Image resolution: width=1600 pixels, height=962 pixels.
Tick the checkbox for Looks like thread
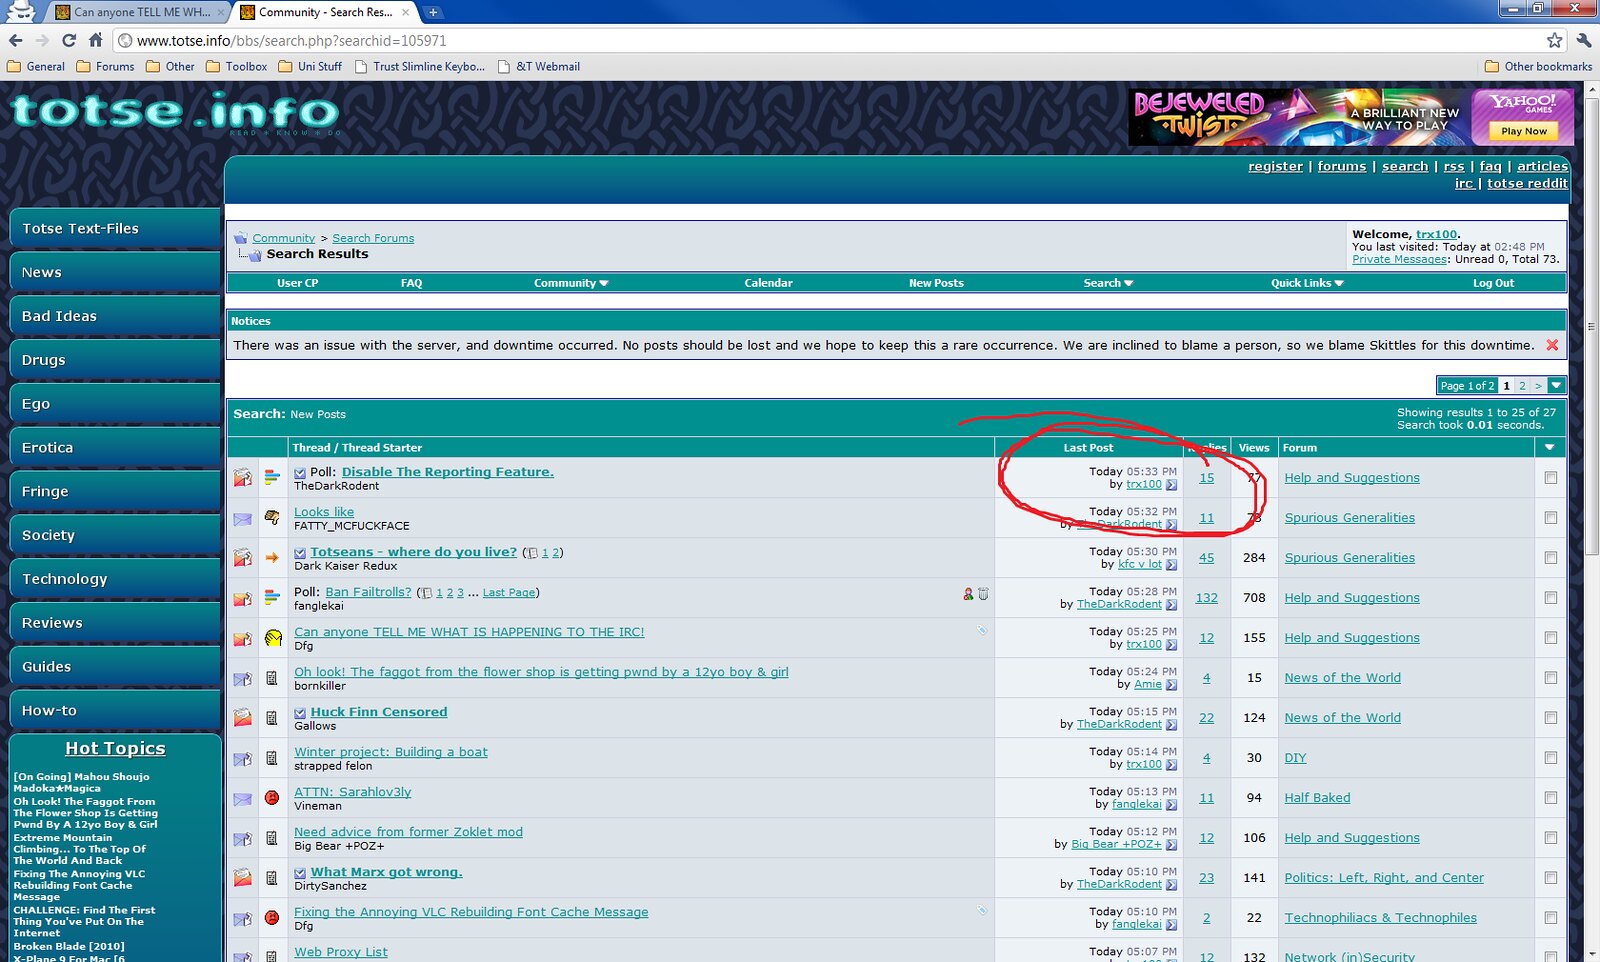tap(1551, 518)
